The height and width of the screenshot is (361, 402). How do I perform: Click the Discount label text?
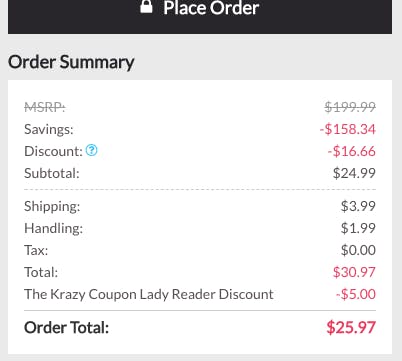(x=53, y=151)
